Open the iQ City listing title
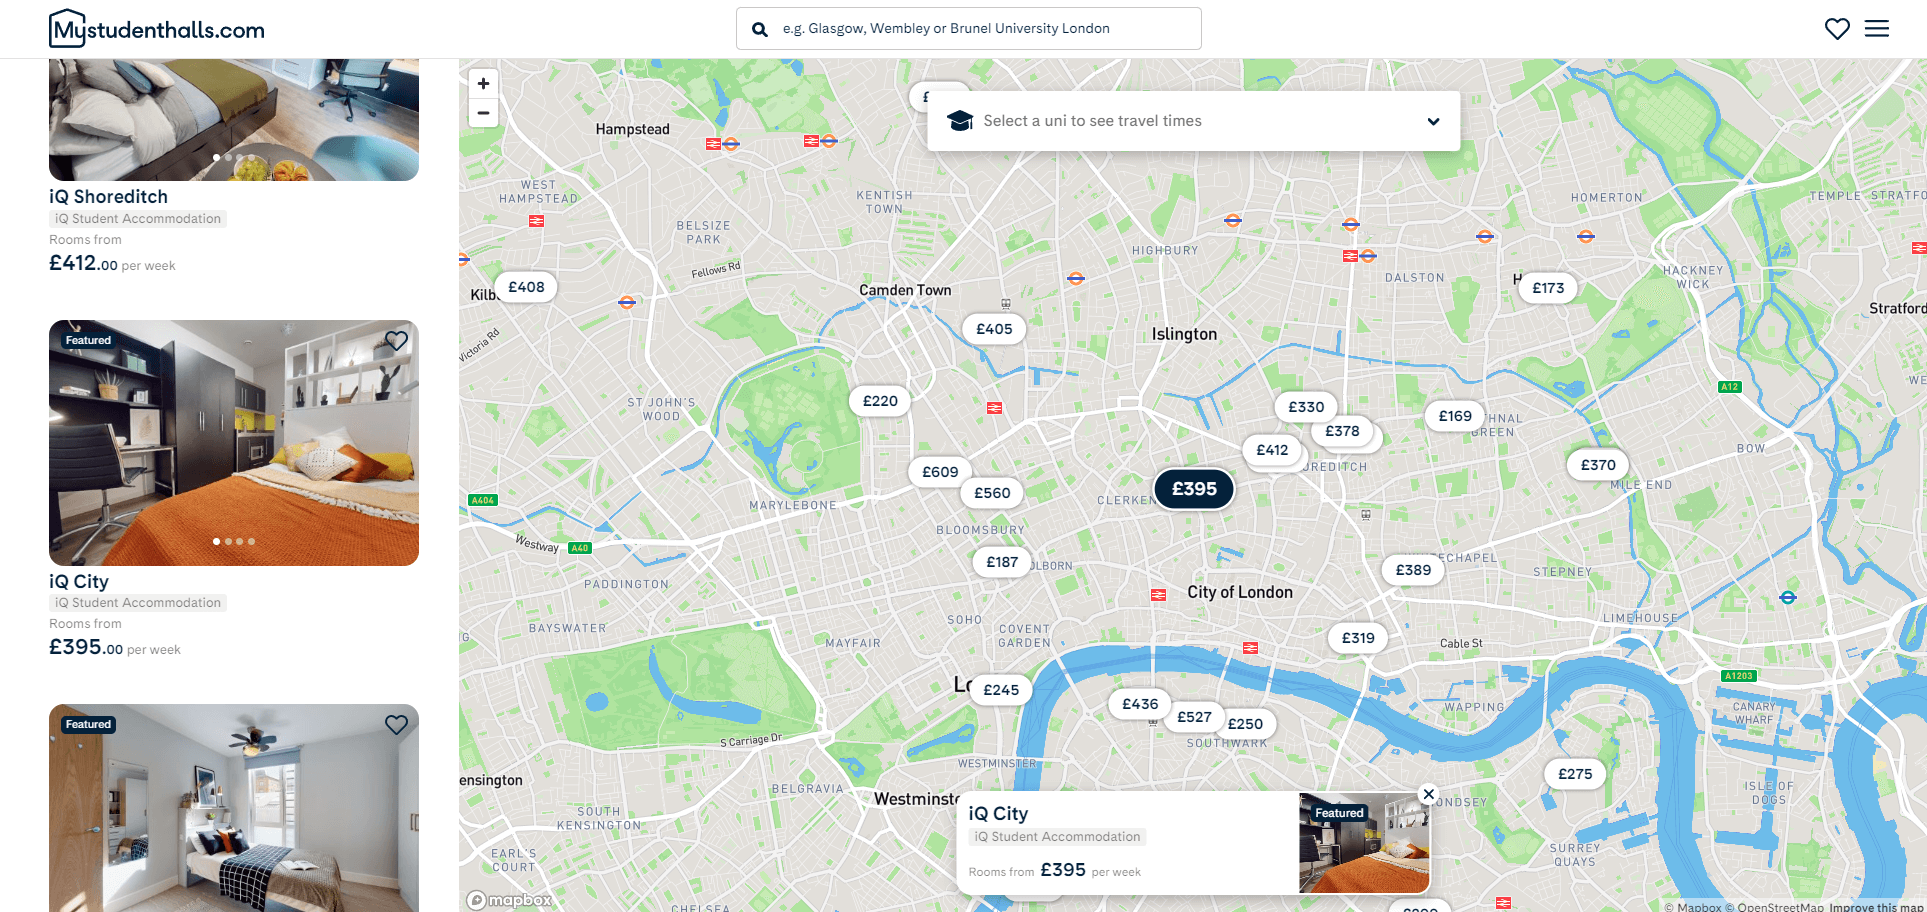1927x912 pixels. [x=79, y=582]
